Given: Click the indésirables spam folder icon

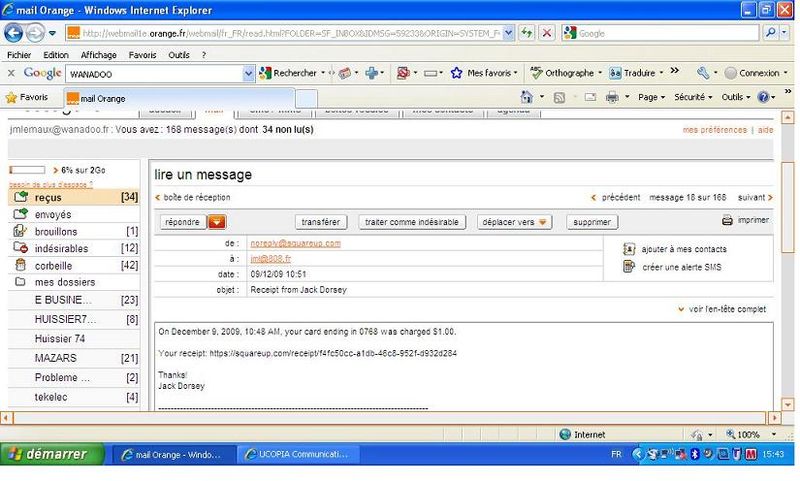Looking at the screenshot, I should [20, 247].
